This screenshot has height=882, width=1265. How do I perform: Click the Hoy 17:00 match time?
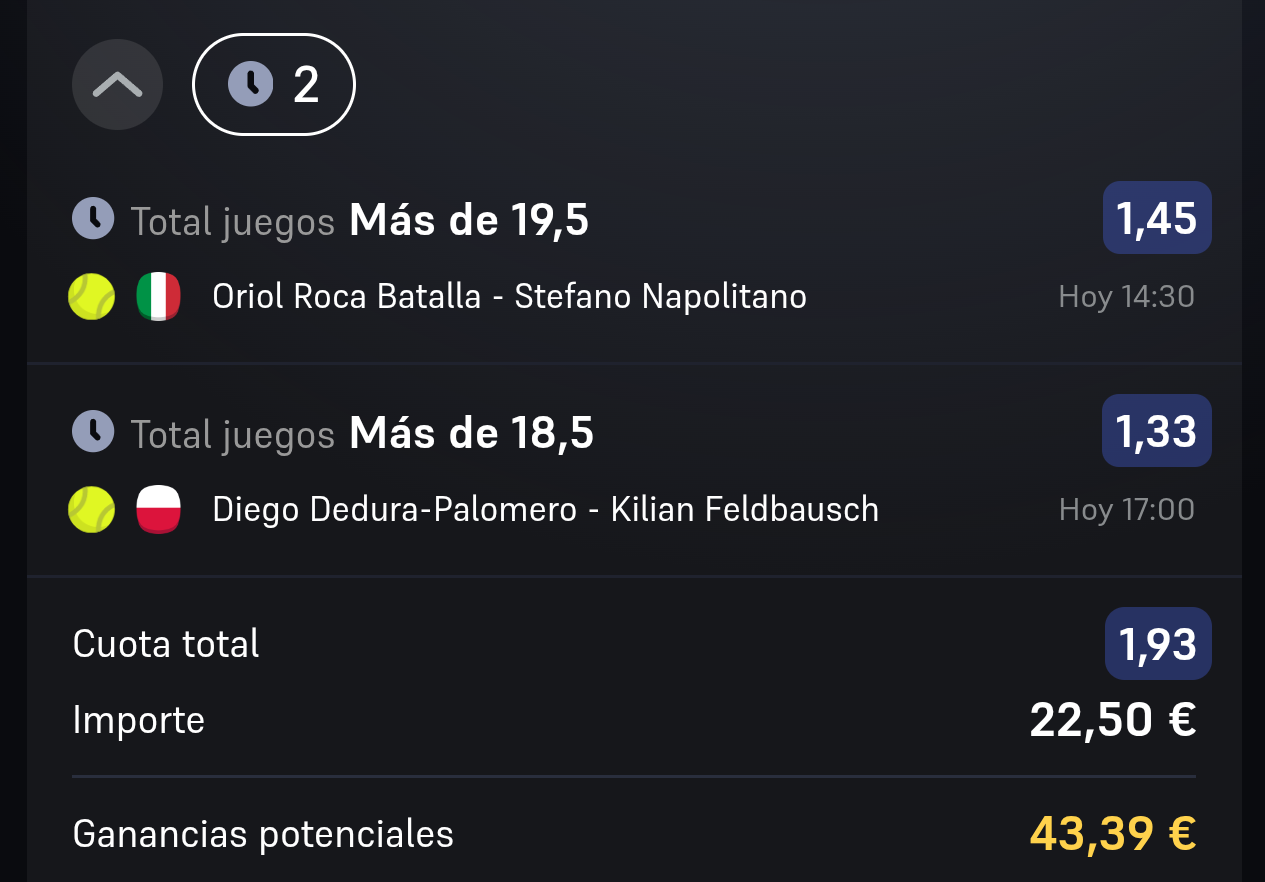(x=1127, y=510)
